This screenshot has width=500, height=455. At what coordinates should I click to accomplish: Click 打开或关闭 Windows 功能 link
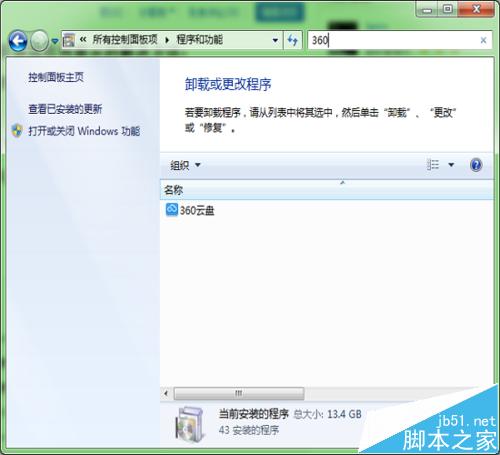coord(84,131)
